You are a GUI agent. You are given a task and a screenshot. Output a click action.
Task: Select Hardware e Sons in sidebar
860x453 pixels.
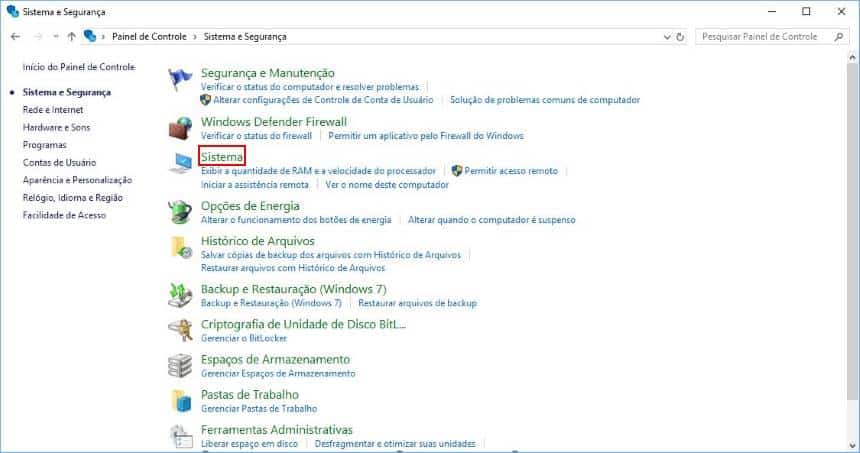click(x=56, y=127)
